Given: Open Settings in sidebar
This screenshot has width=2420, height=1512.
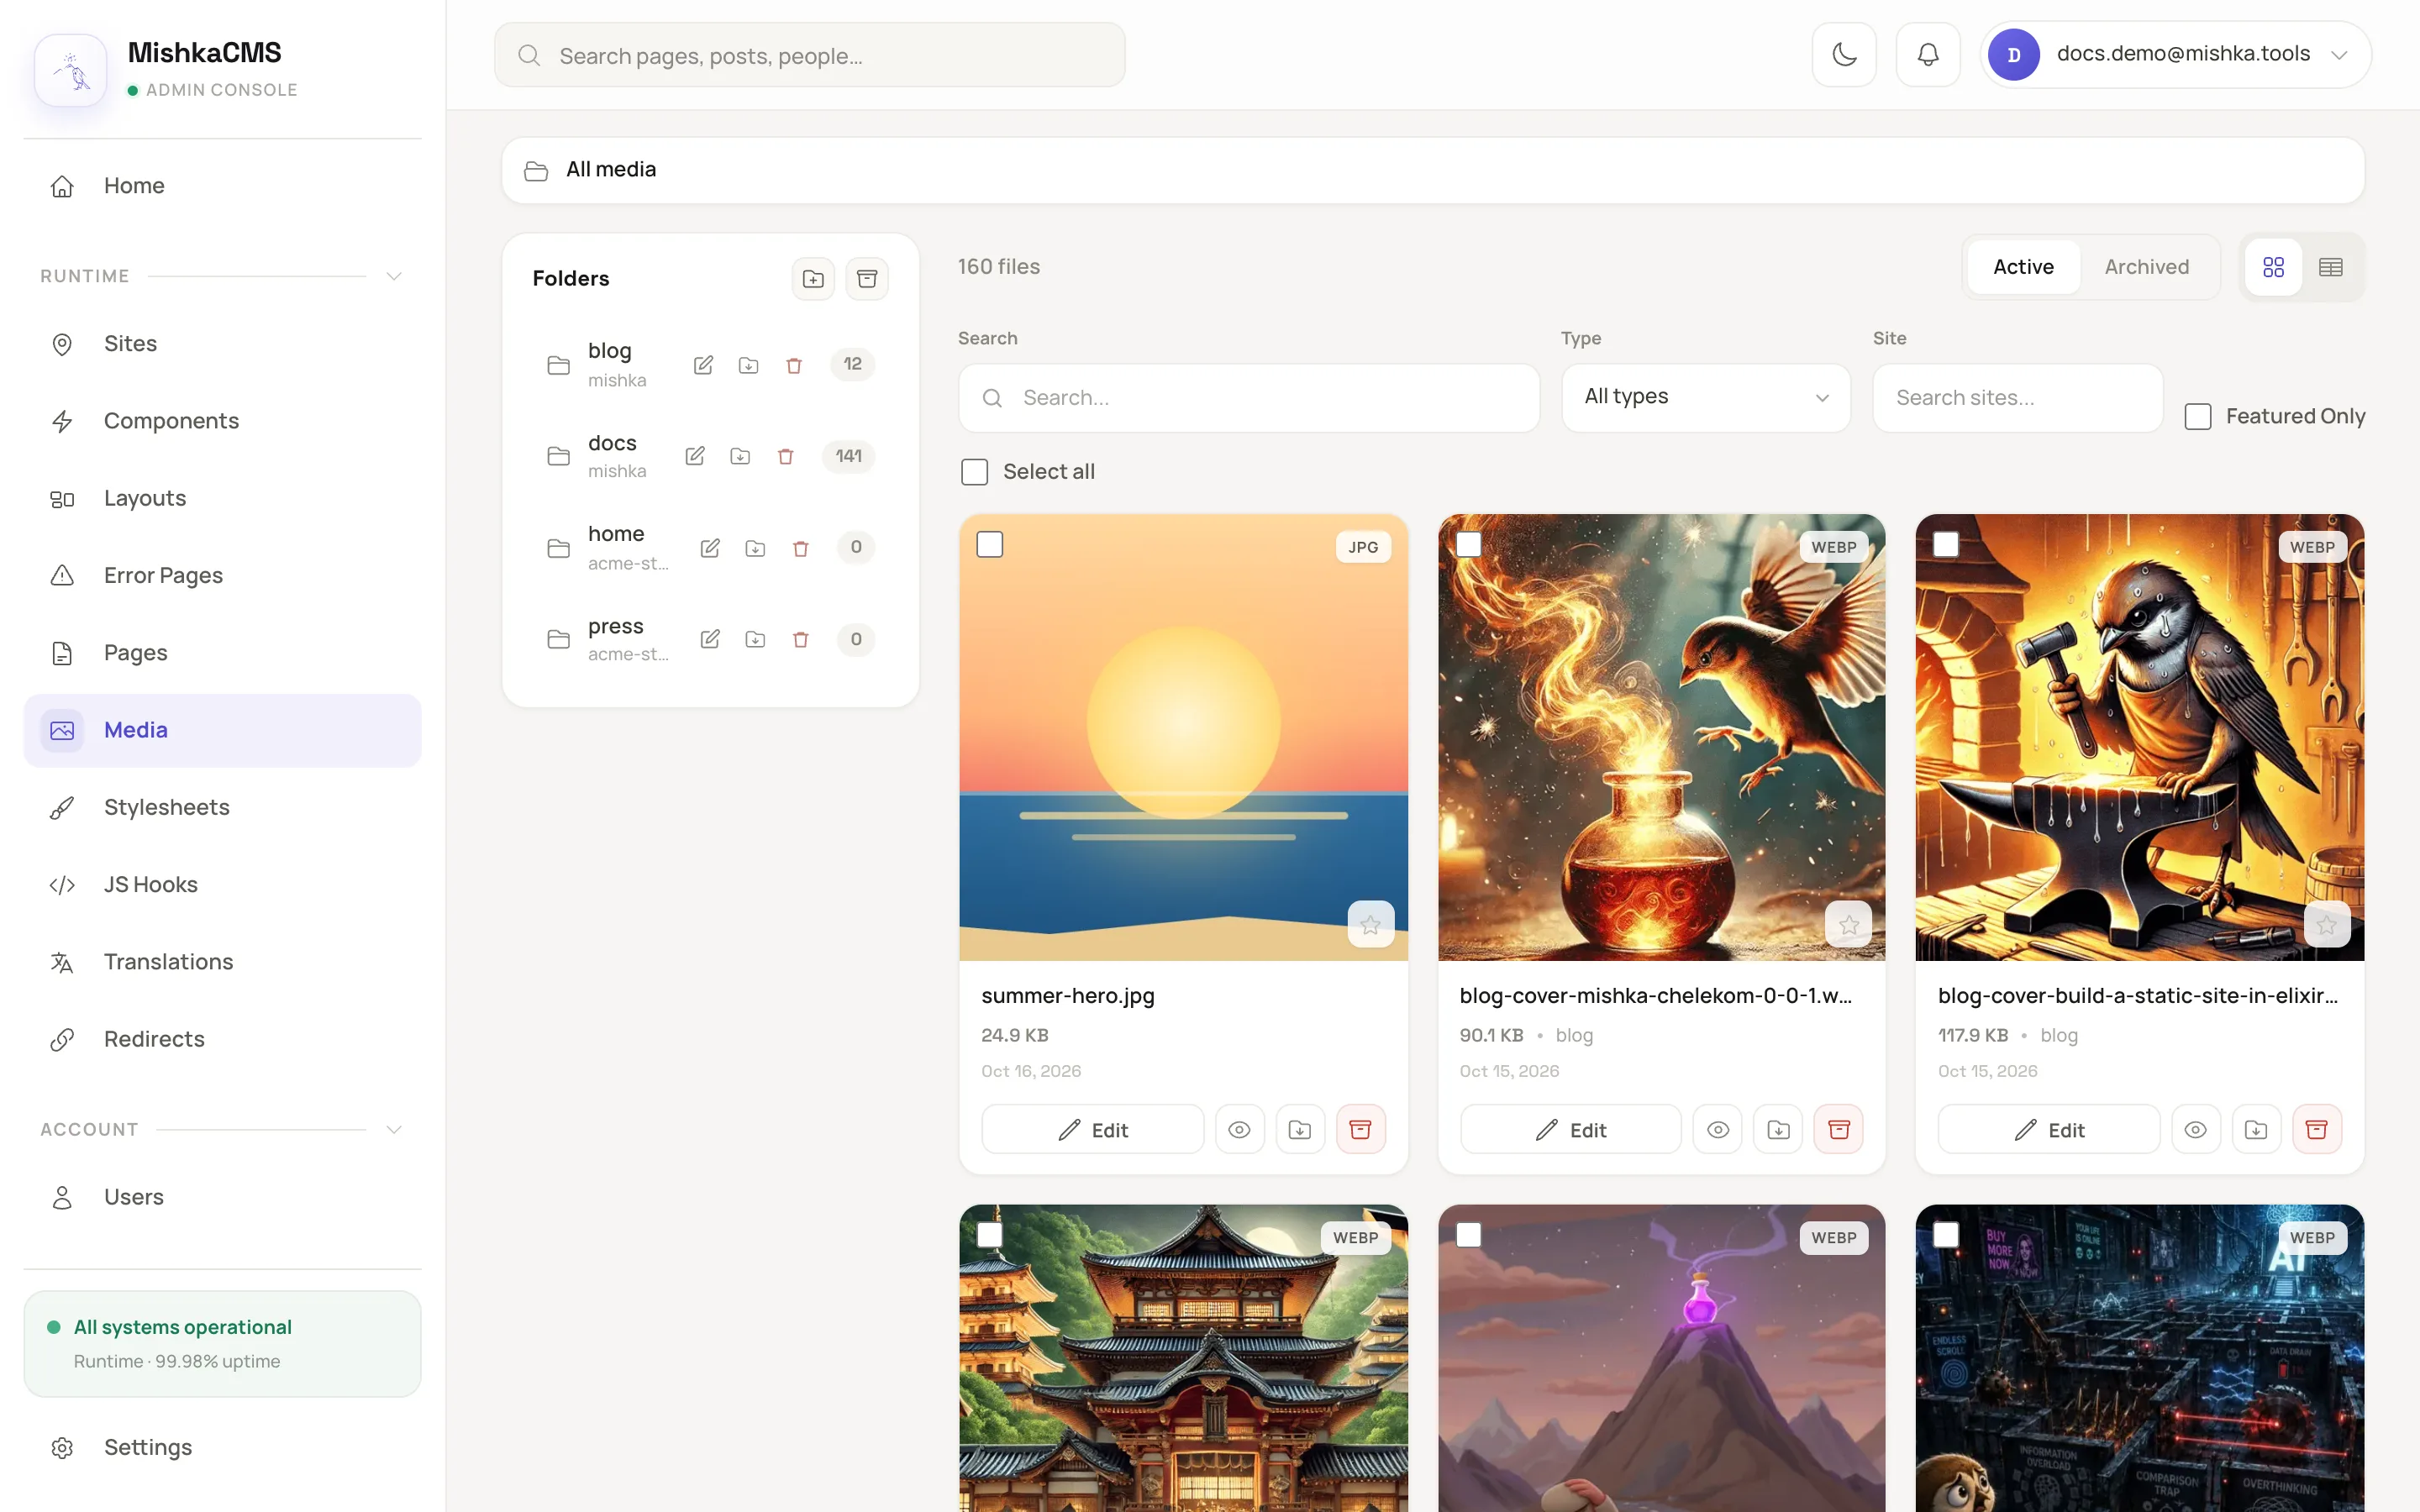Looking at the screenshot, I should [222, 1448].
